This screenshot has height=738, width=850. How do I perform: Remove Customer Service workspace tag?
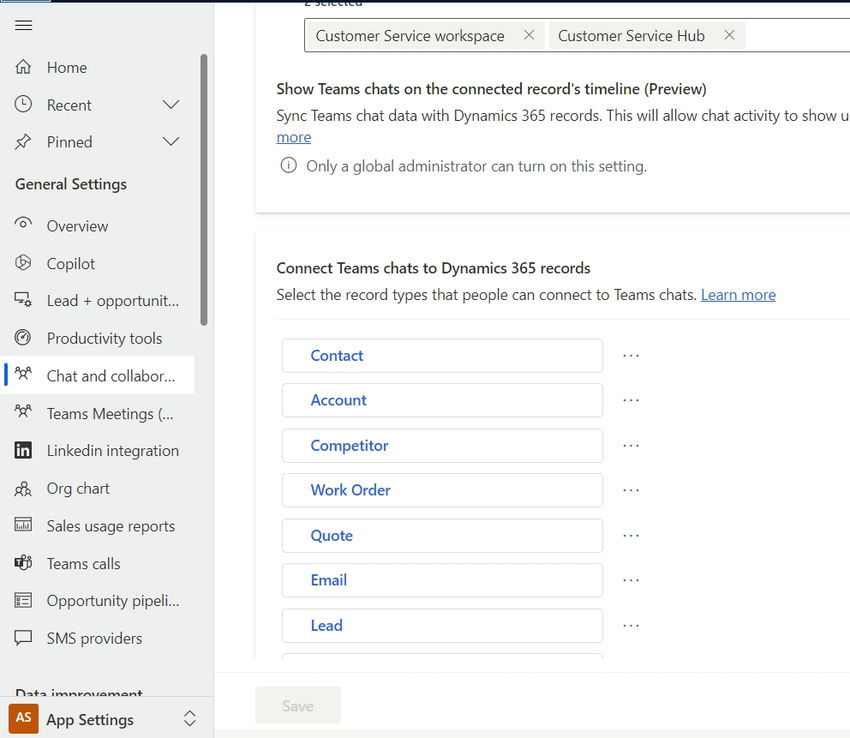529,35
